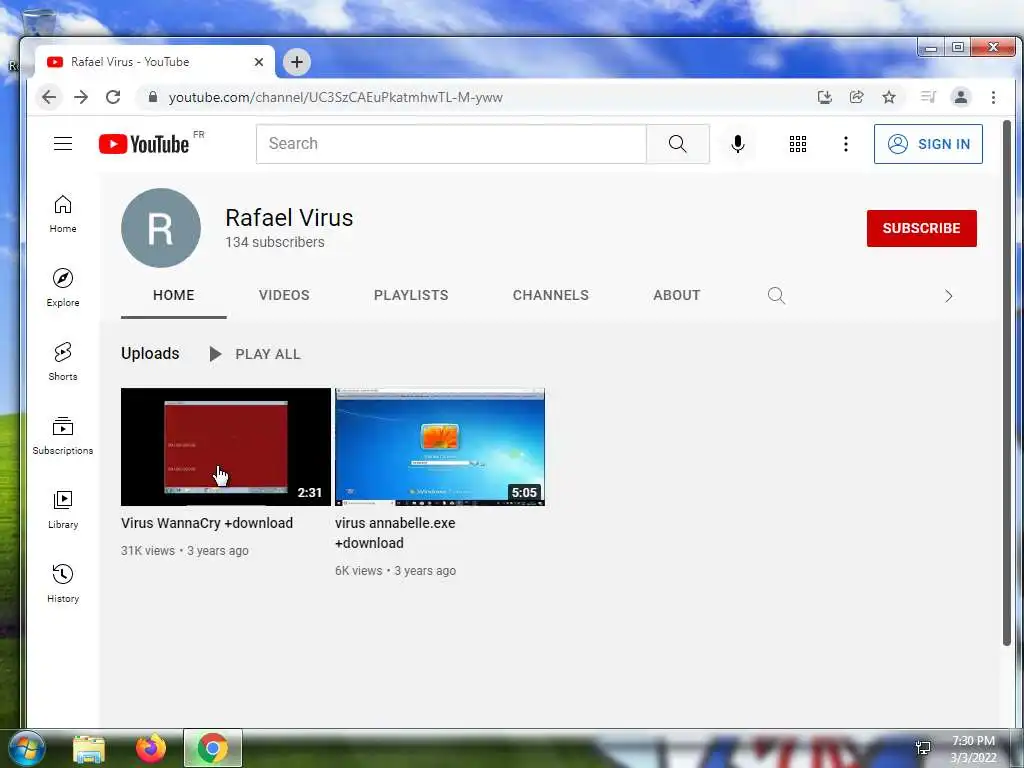Go back in Chrome
Screen dimensions: 1024x768
pos(49,97)
